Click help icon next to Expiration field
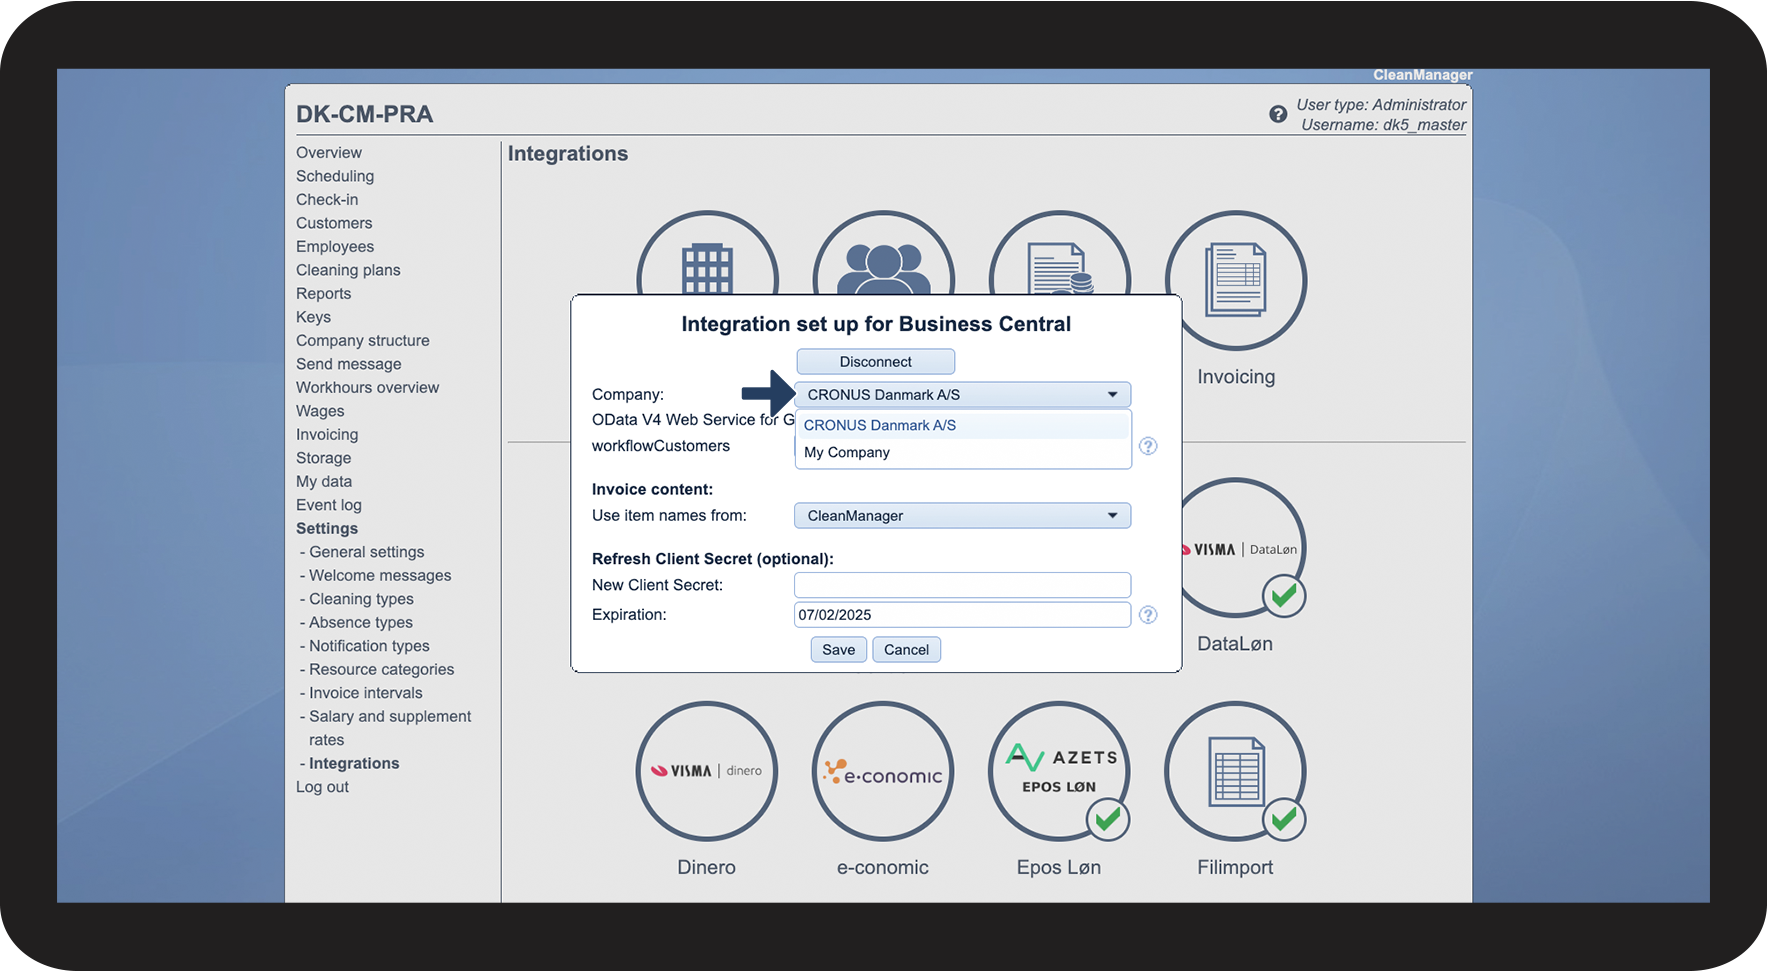 click(x=1148, y=615)
